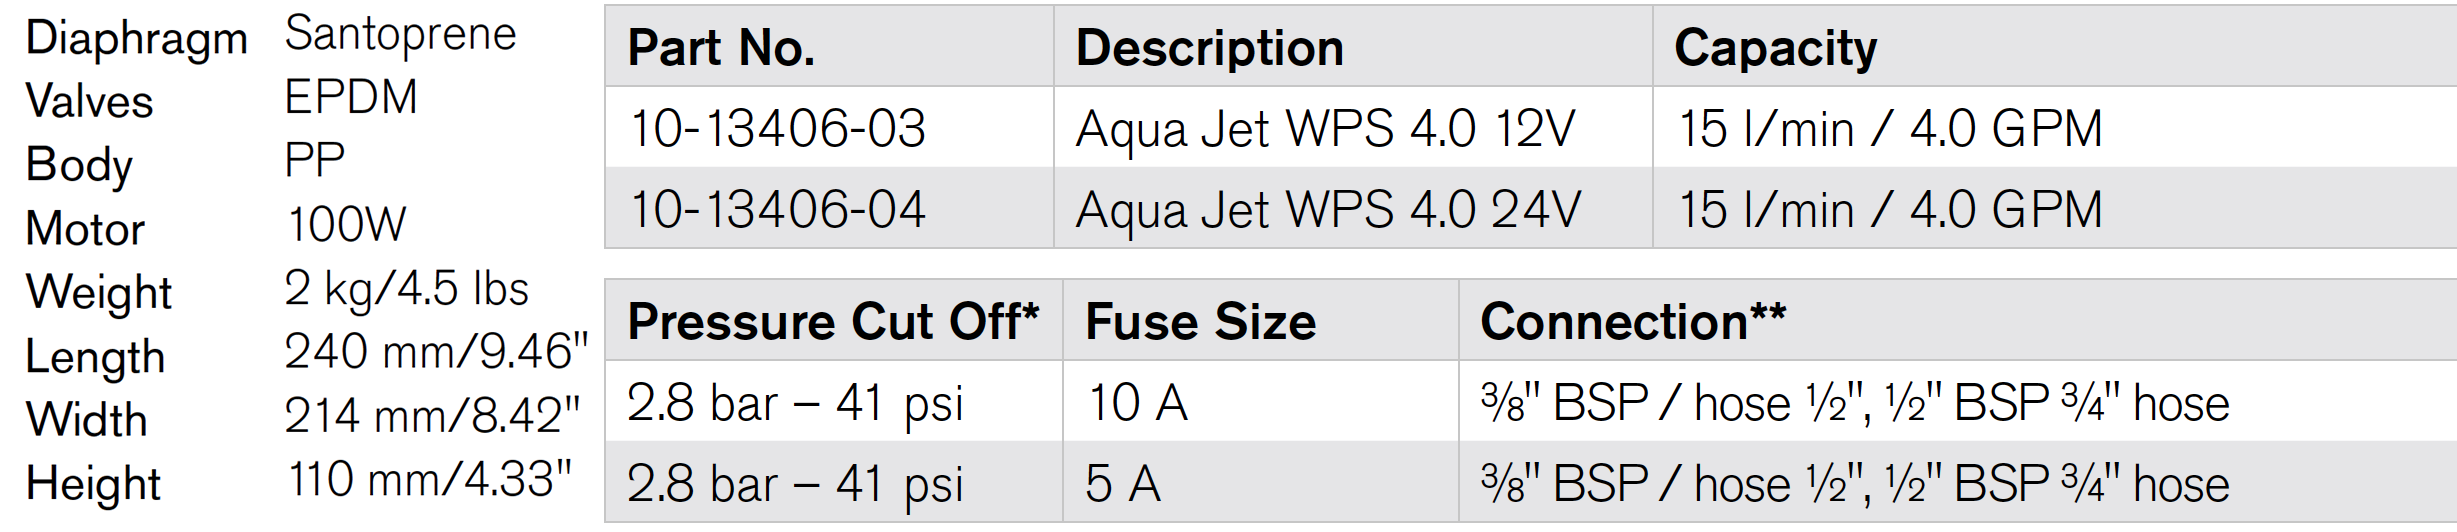Click the Connection column header
Screen dimensions: 2457x532
click(1632, 321)
